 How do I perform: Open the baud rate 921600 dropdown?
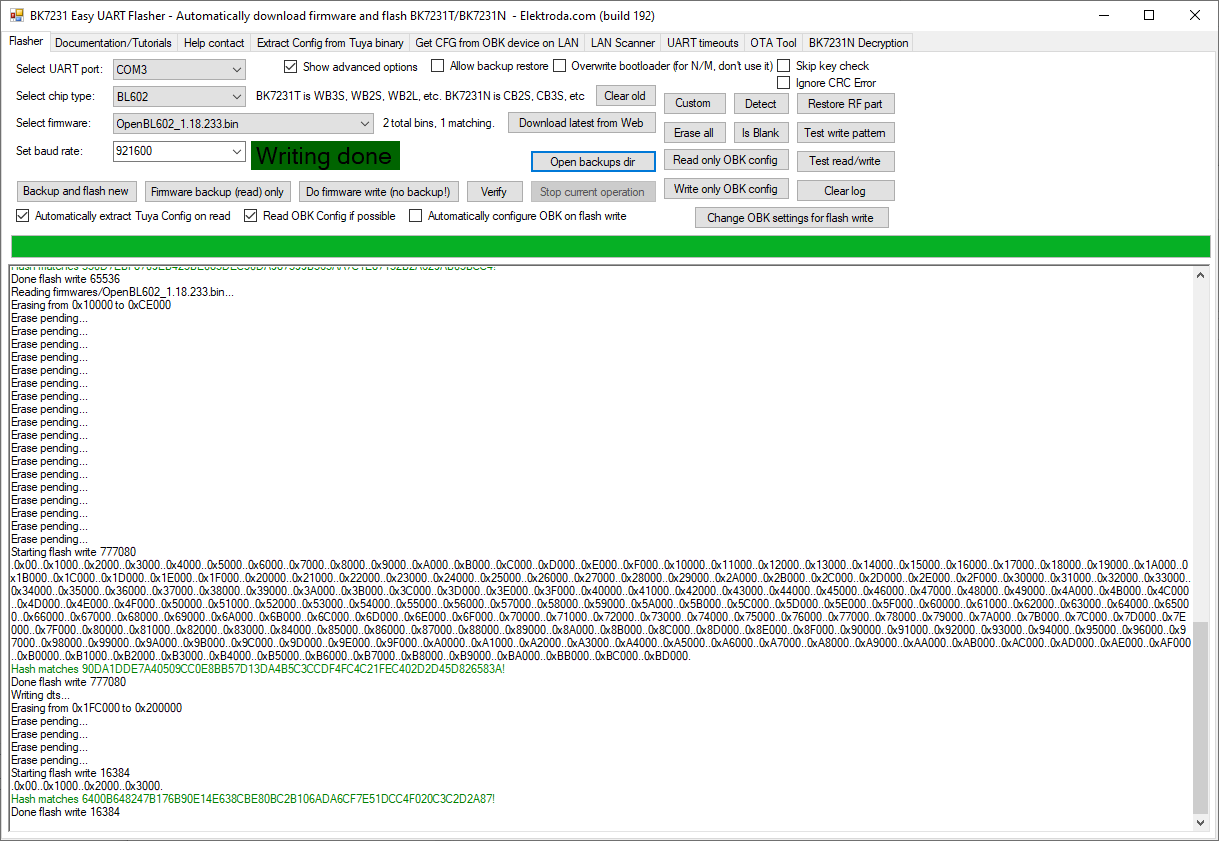pyautogui.click(x=179, y=151)
